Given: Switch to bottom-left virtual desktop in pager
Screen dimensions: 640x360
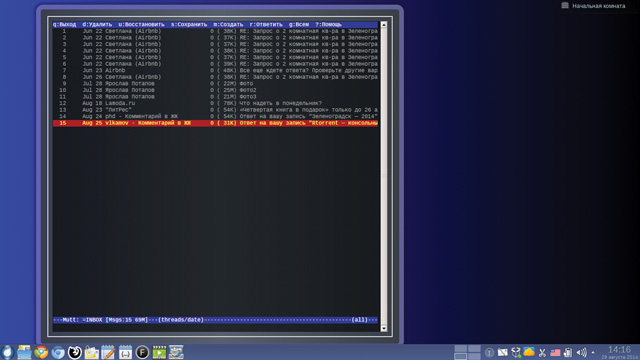Looking at the screenshot, I should 461,356.
